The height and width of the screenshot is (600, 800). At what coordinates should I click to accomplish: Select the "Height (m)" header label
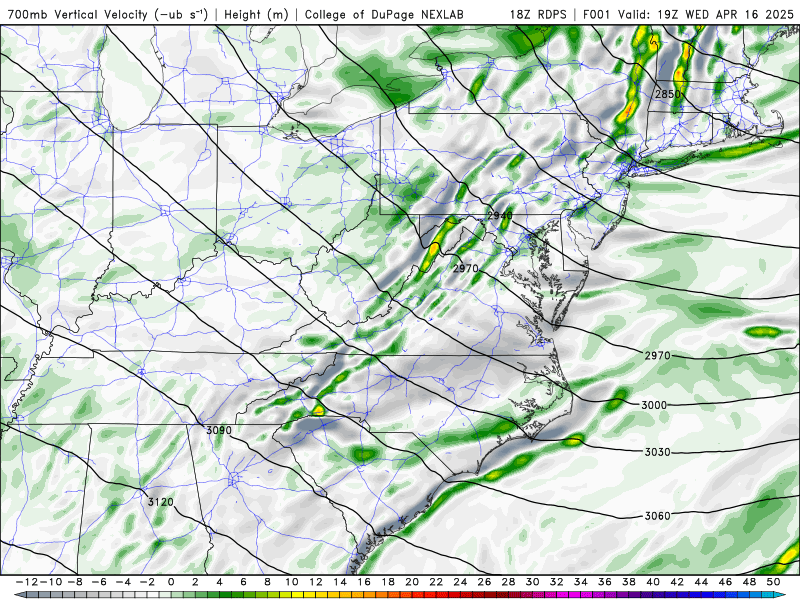(256, 14)
